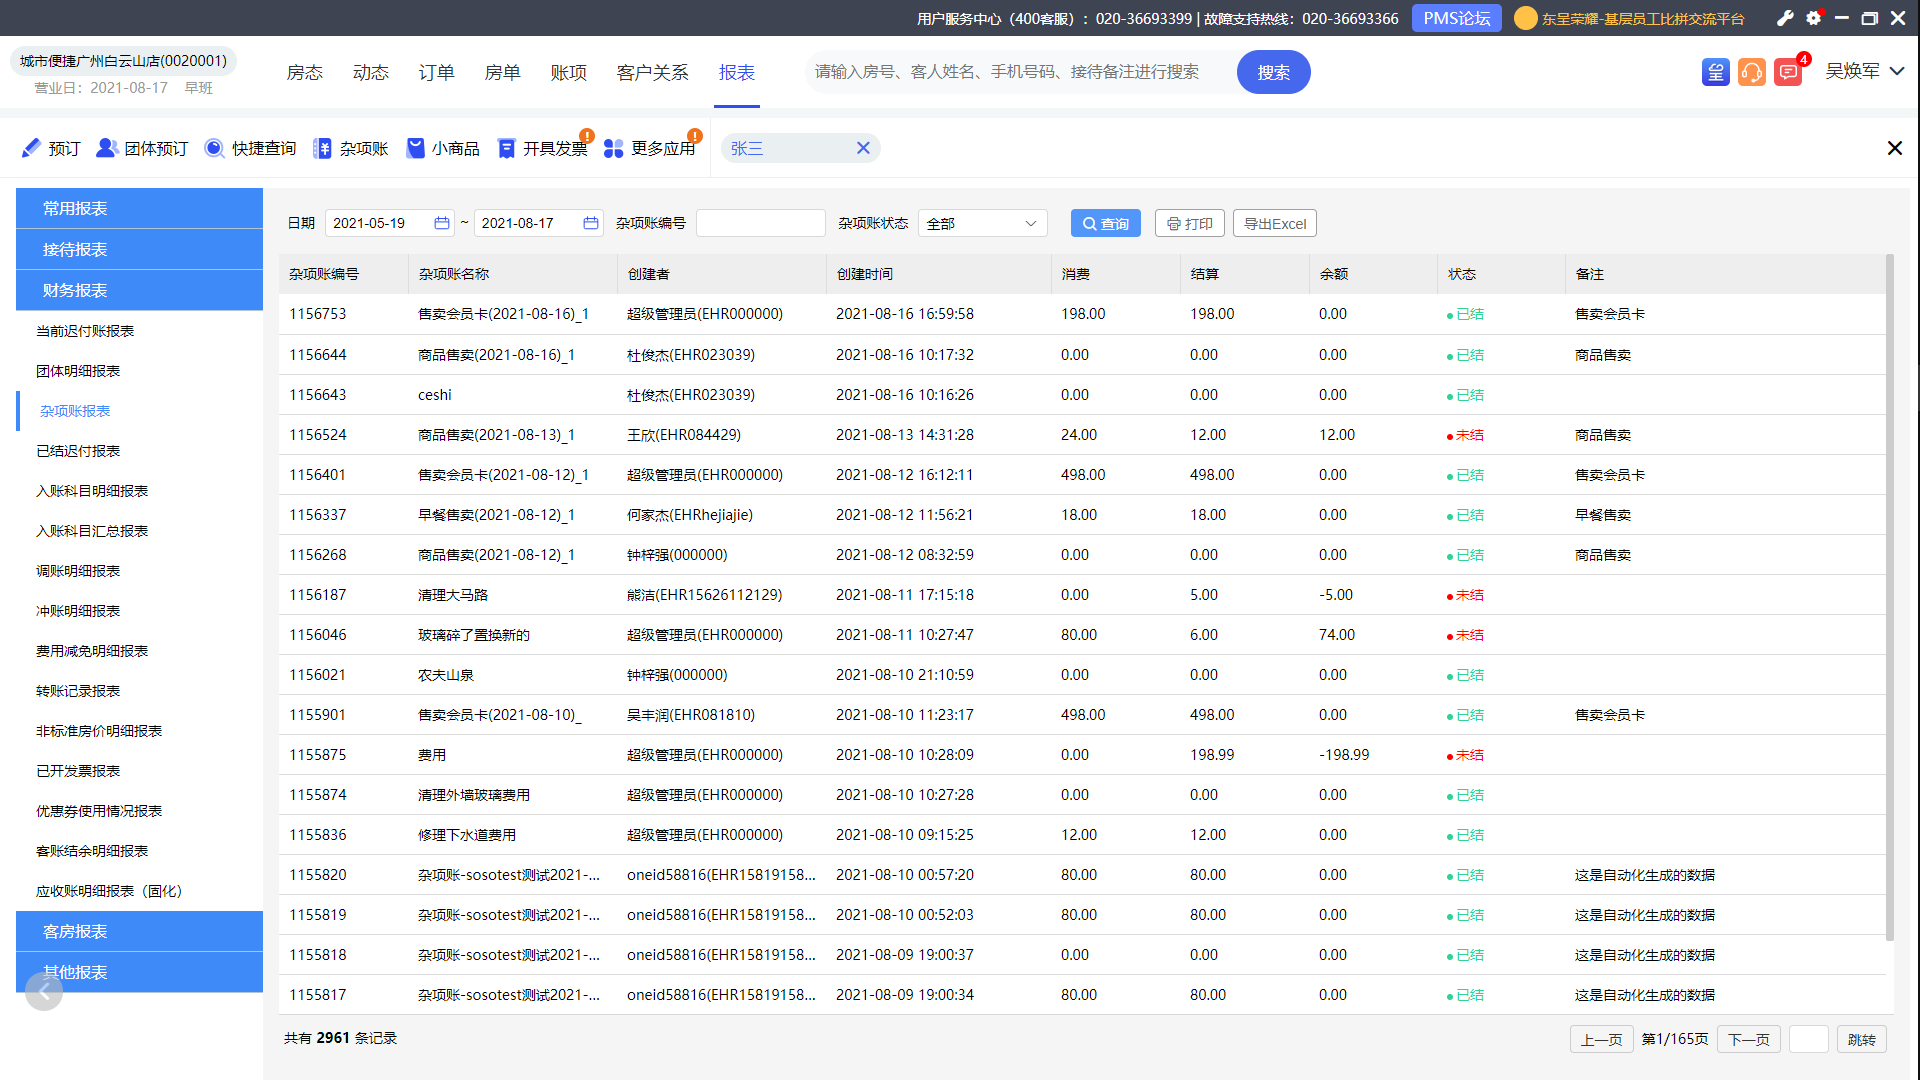This screenshot has height=1080, width=1920.
Task: Open 更多应用 more apps
Action: [650, 148]
